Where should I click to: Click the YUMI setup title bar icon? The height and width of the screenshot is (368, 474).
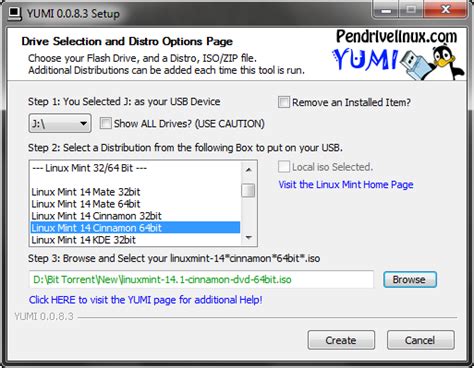pos(14,14)
